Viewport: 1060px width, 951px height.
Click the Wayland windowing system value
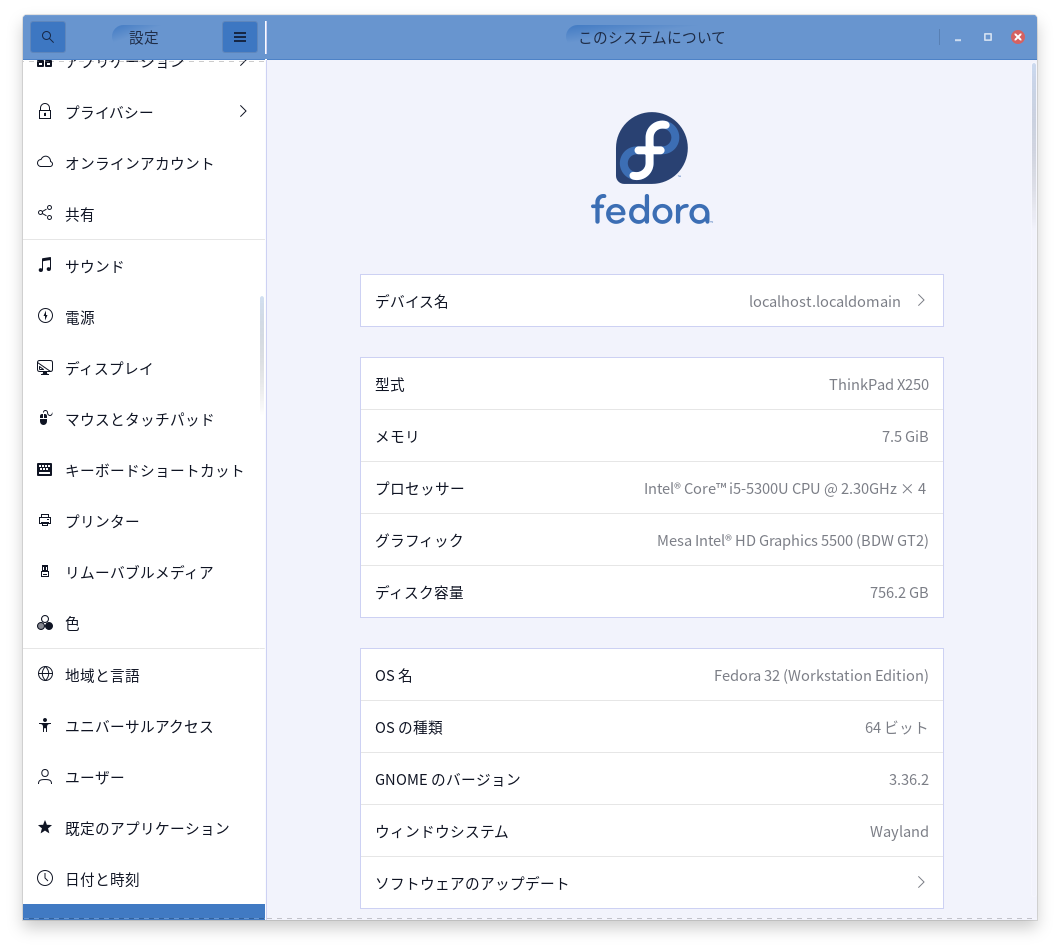pos(898,831)
